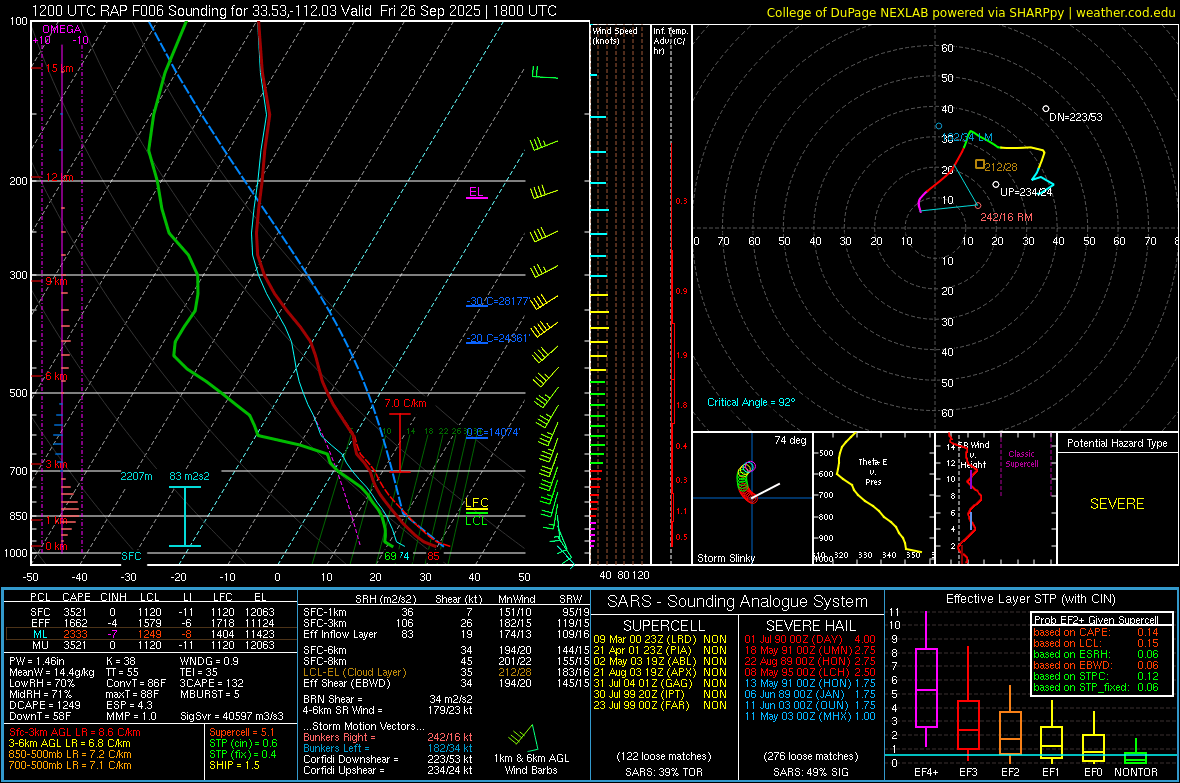Select the EFF parcel row
This screenshot has width=1180, height=783.
point(152,623)
